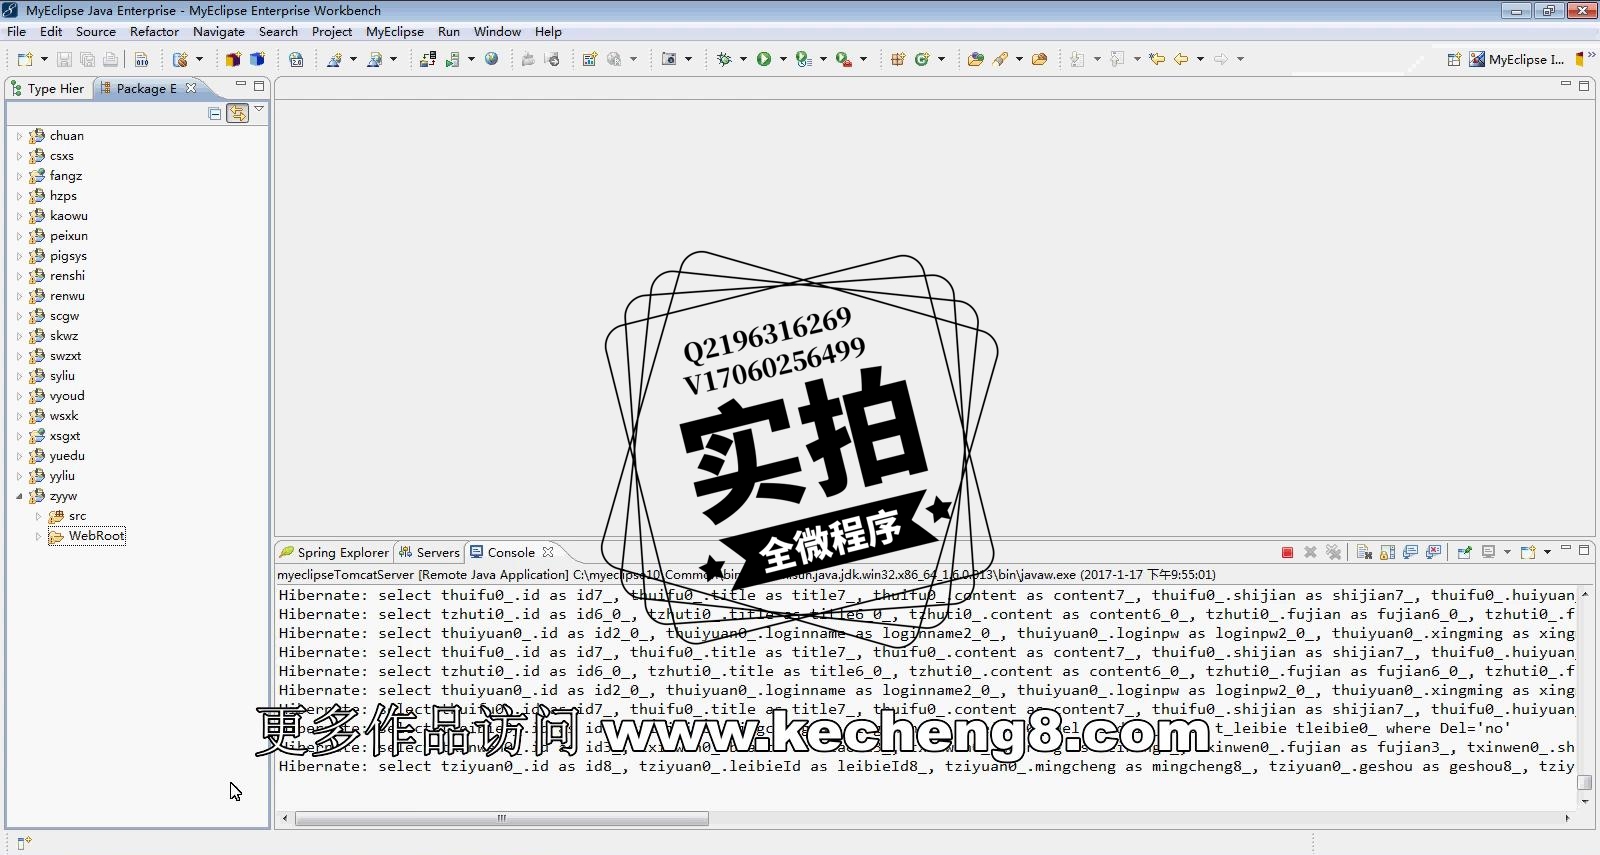Click the Run/Stop server icon
This screenshot has height=855, width=1600.
pyautogui.click(x=452, y=59)
